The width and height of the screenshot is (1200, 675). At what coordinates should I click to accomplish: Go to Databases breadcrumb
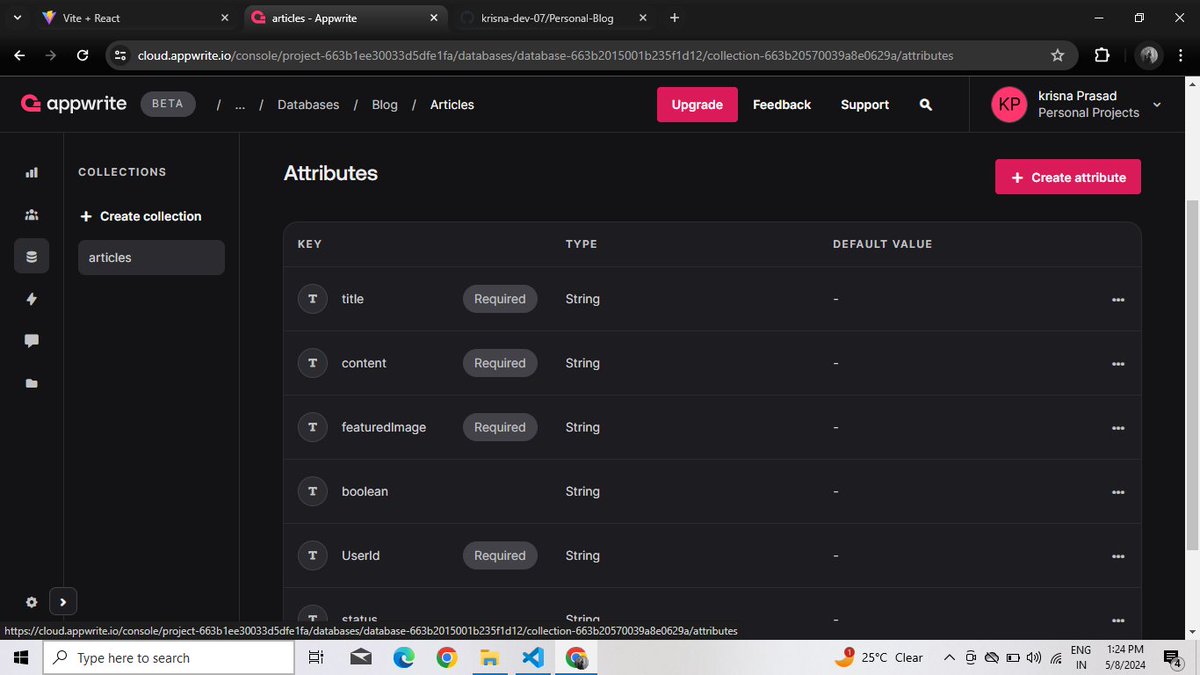[x=308, y=104]
